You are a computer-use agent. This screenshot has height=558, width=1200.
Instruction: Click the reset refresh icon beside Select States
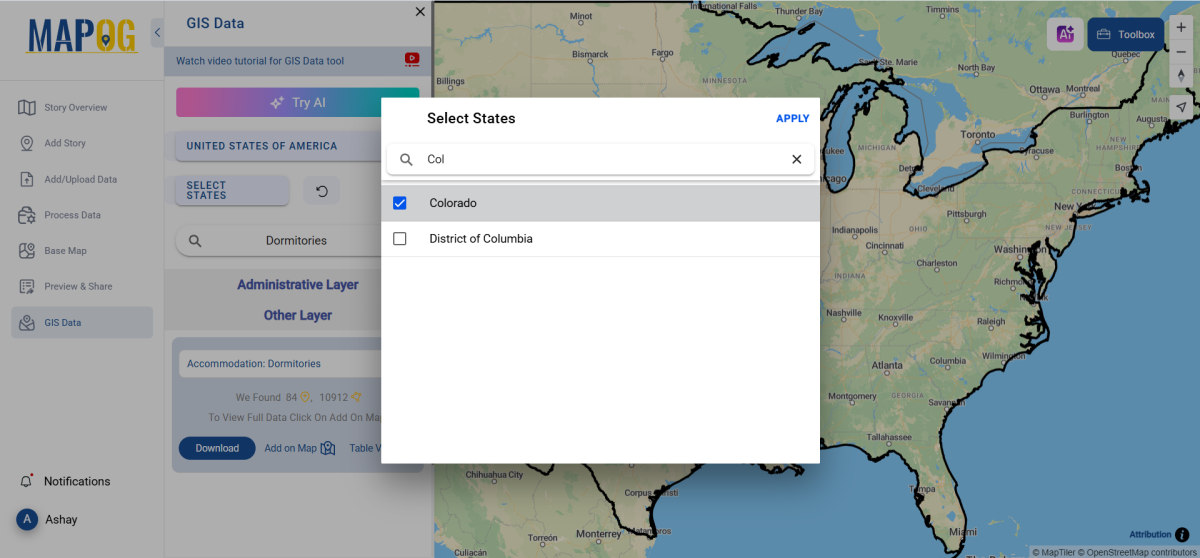click(x=322, y=191)
